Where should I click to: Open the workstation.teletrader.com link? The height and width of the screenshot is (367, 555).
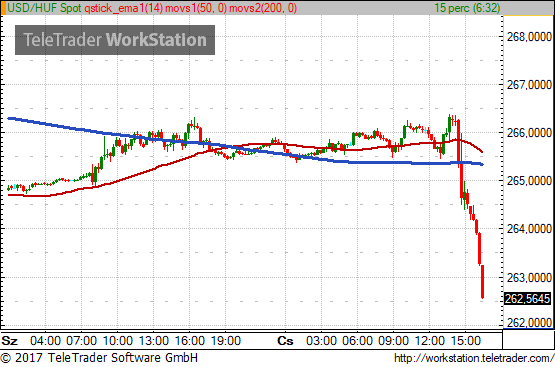coord(474,358)
